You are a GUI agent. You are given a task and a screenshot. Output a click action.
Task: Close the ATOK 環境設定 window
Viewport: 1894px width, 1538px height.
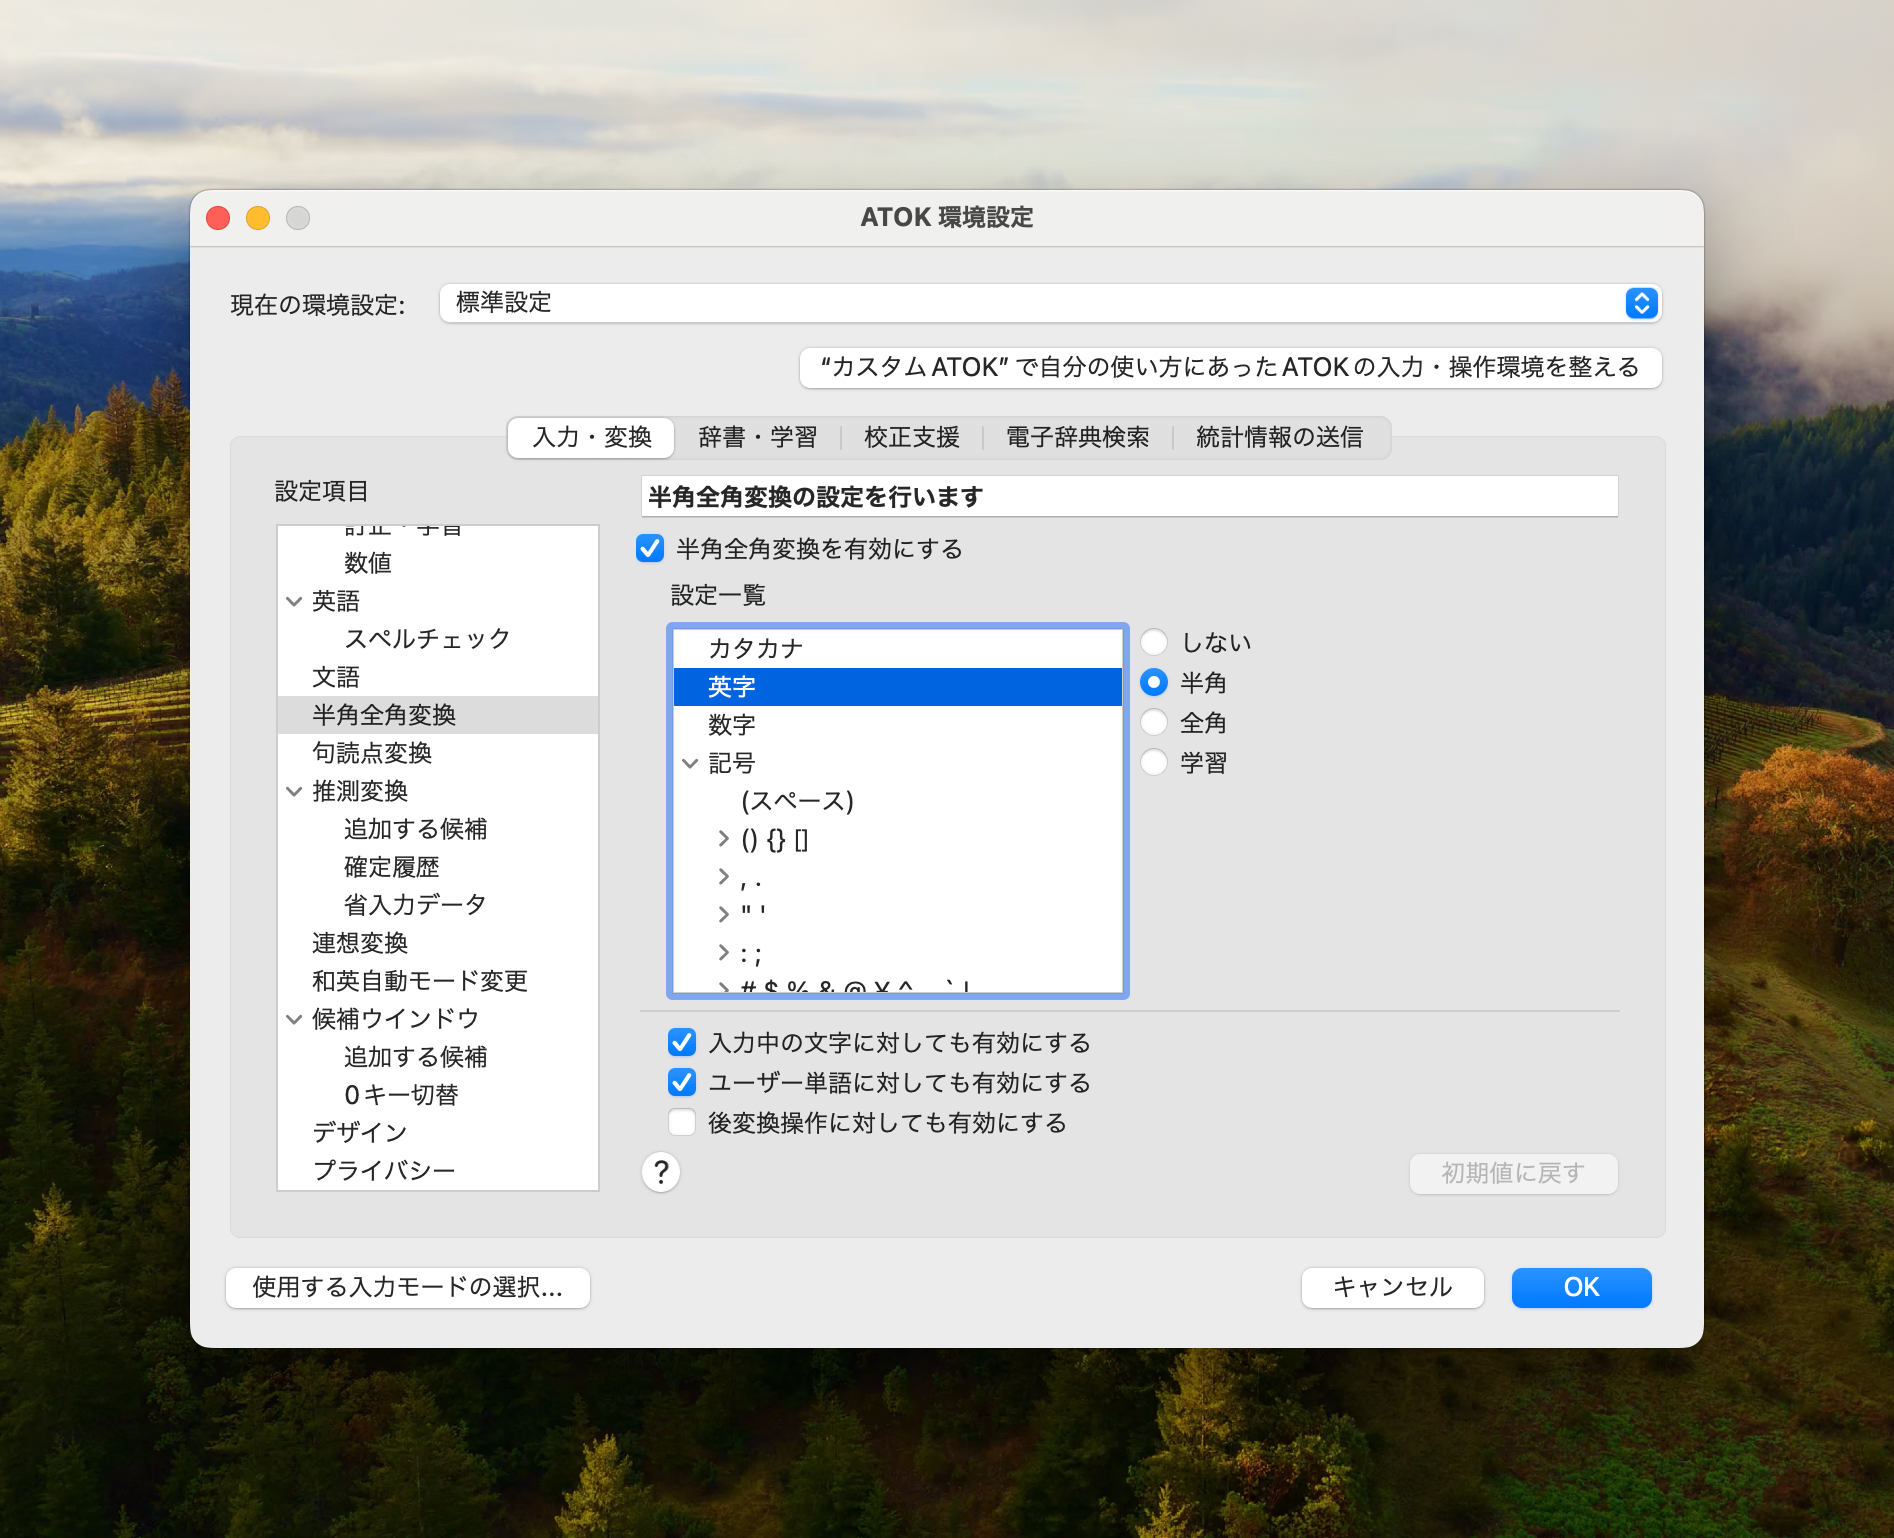(218, 218)
